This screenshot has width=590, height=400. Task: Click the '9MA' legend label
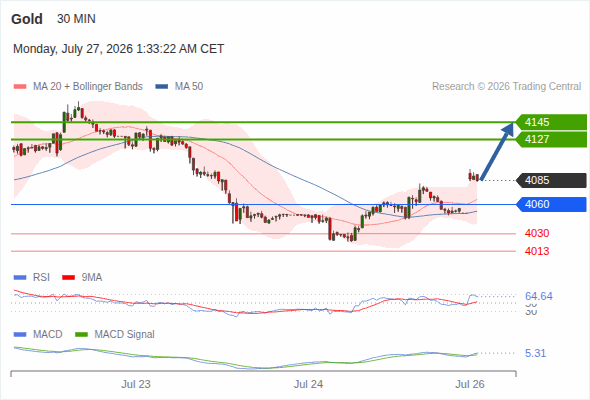click(92, 278)
